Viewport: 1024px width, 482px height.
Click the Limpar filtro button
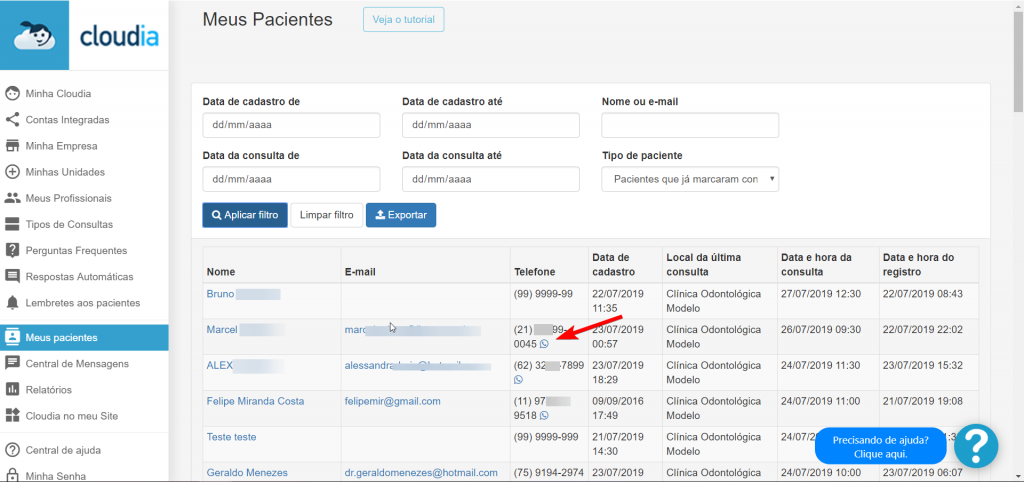tap(327, 215)
